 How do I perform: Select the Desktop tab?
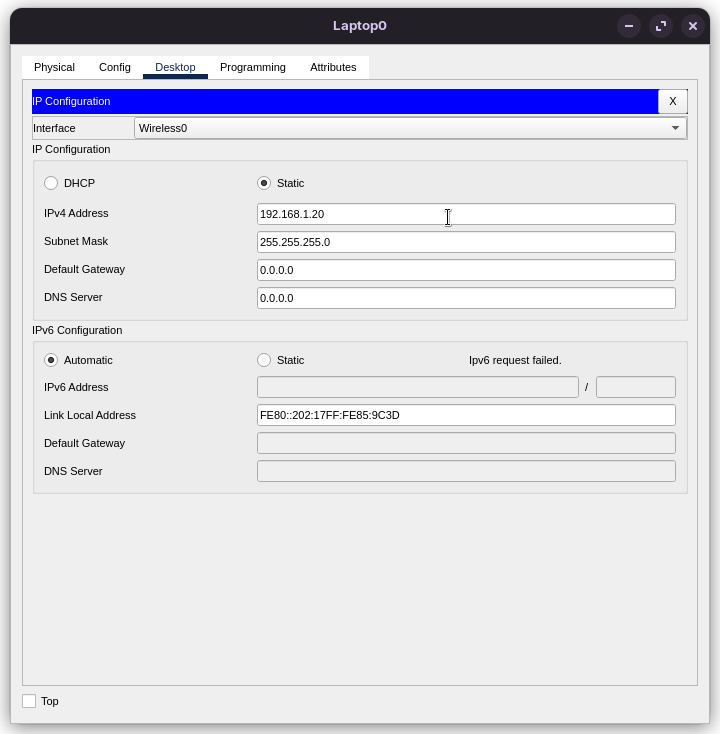[x=175, y=67]
